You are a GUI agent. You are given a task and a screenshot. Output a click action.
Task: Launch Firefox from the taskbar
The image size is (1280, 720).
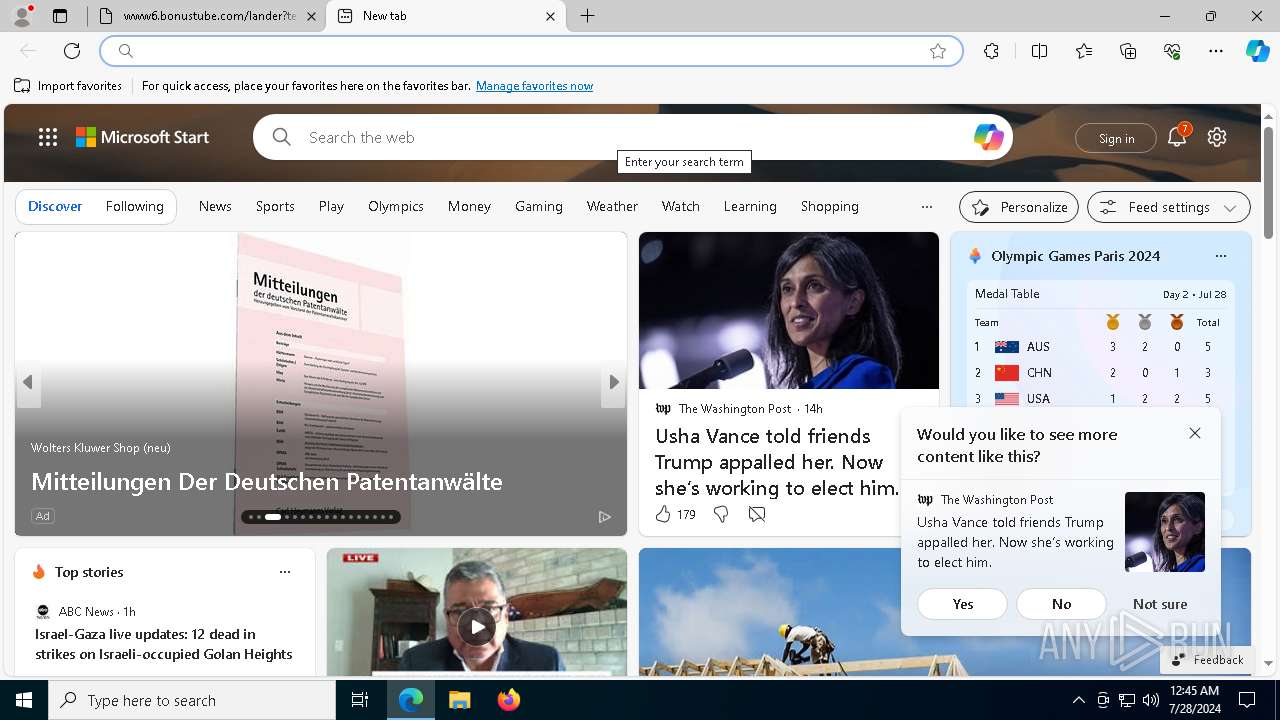pos(508,700)
